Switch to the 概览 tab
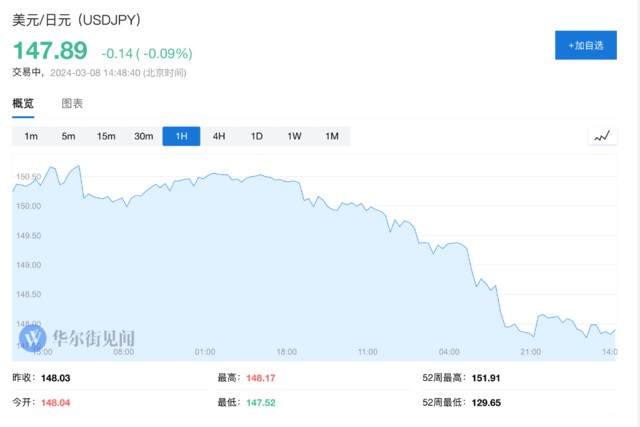The image size is (640, 427). [x=23, y=103]
